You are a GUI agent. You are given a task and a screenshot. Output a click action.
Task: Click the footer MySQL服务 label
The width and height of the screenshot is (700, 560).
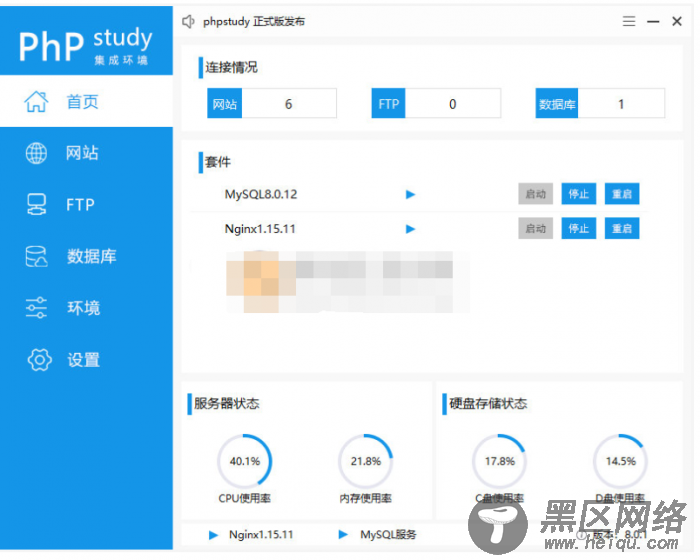pyautogui.click(x=388, y=535)
